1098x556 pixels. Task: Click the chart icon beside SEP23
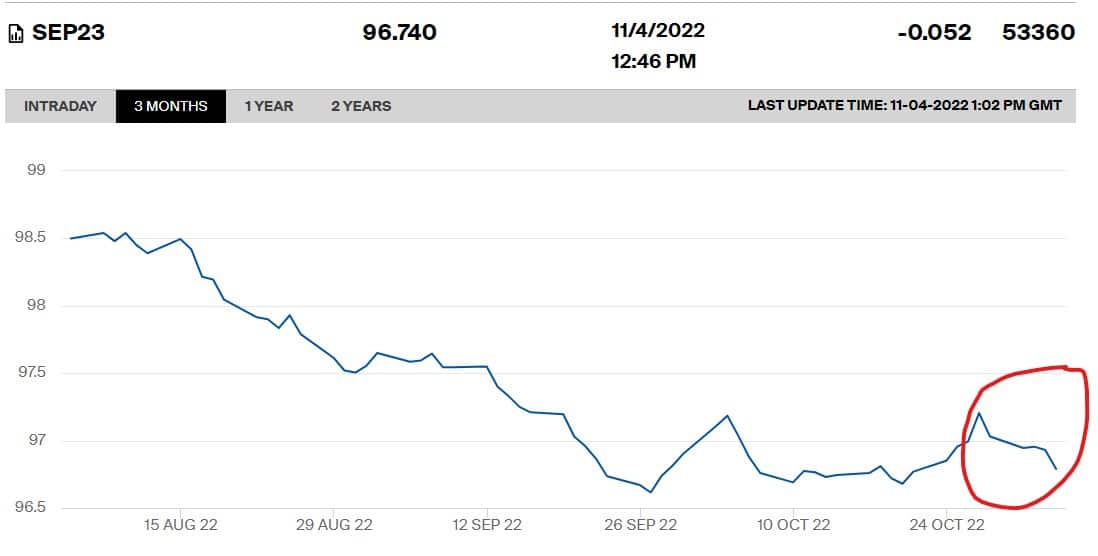(15, 33)
